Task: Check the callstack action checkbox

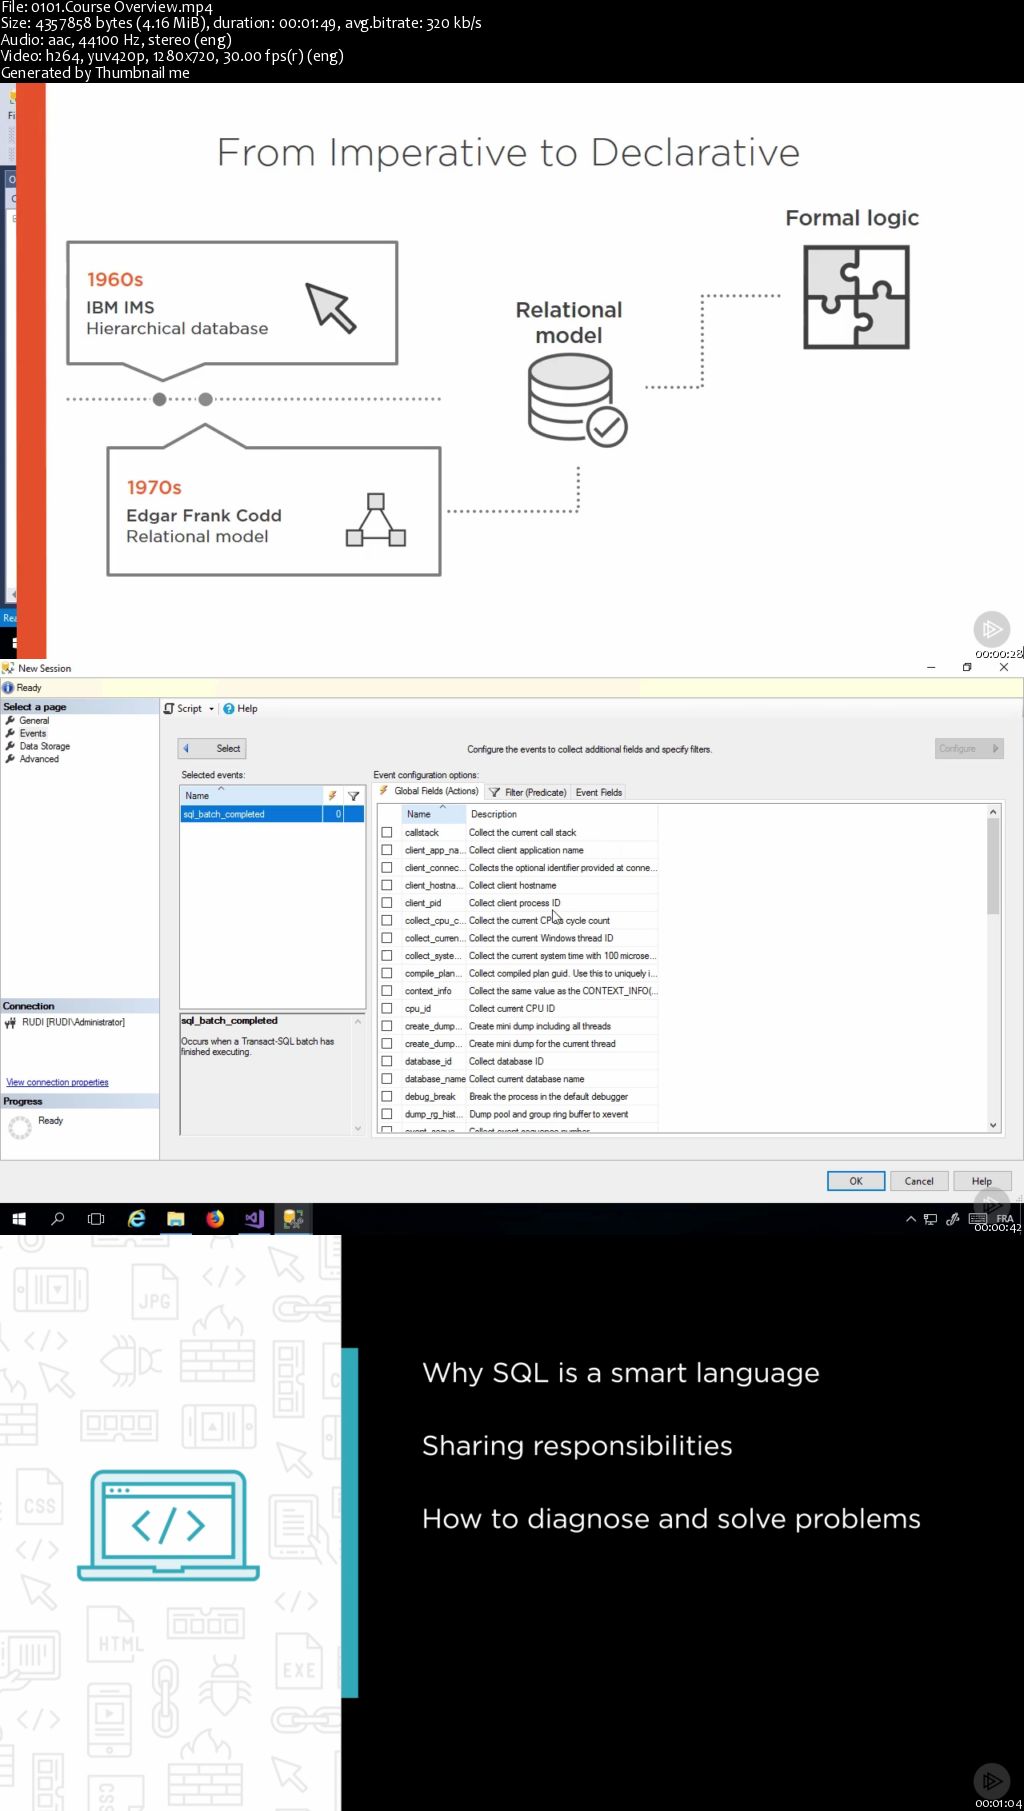Action: click(387, 832)
